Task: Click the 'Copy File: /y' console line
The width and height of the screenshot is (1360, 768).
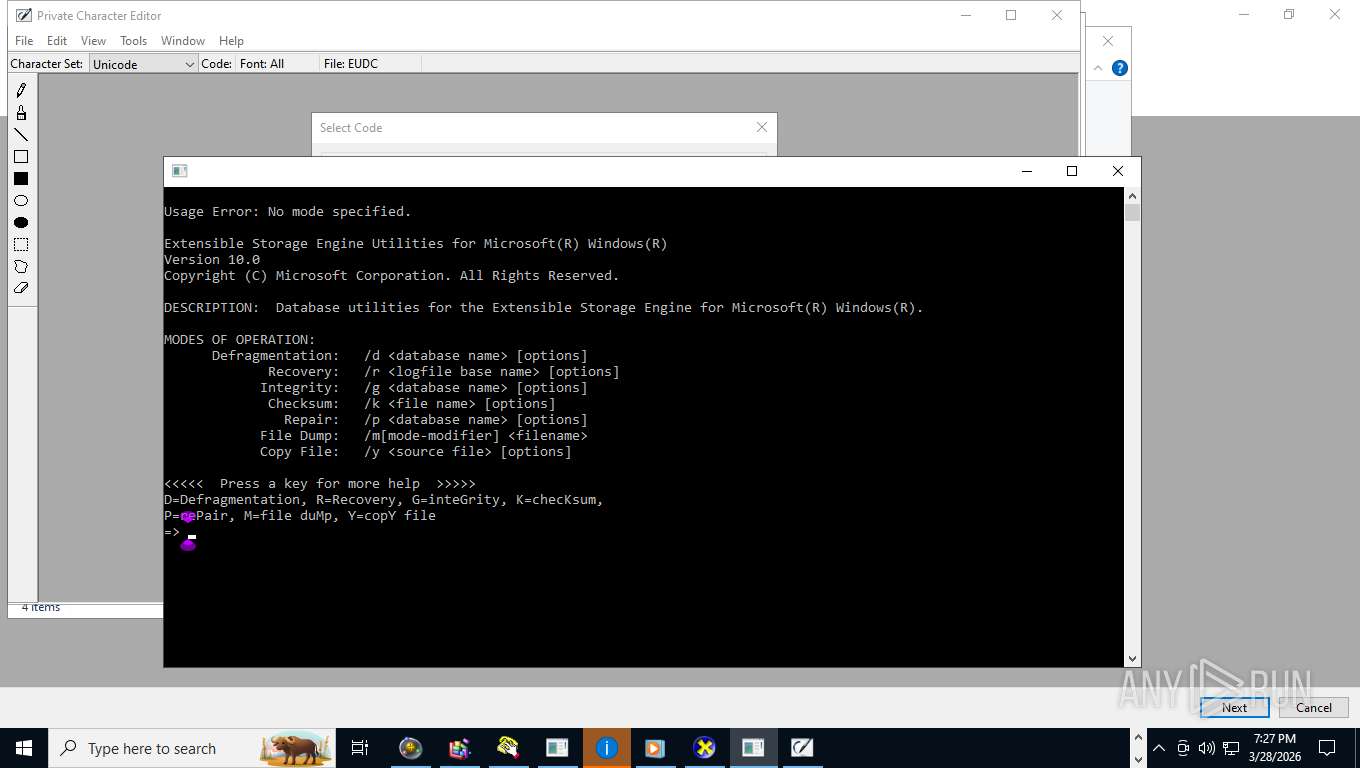Action: pos(416,452)
